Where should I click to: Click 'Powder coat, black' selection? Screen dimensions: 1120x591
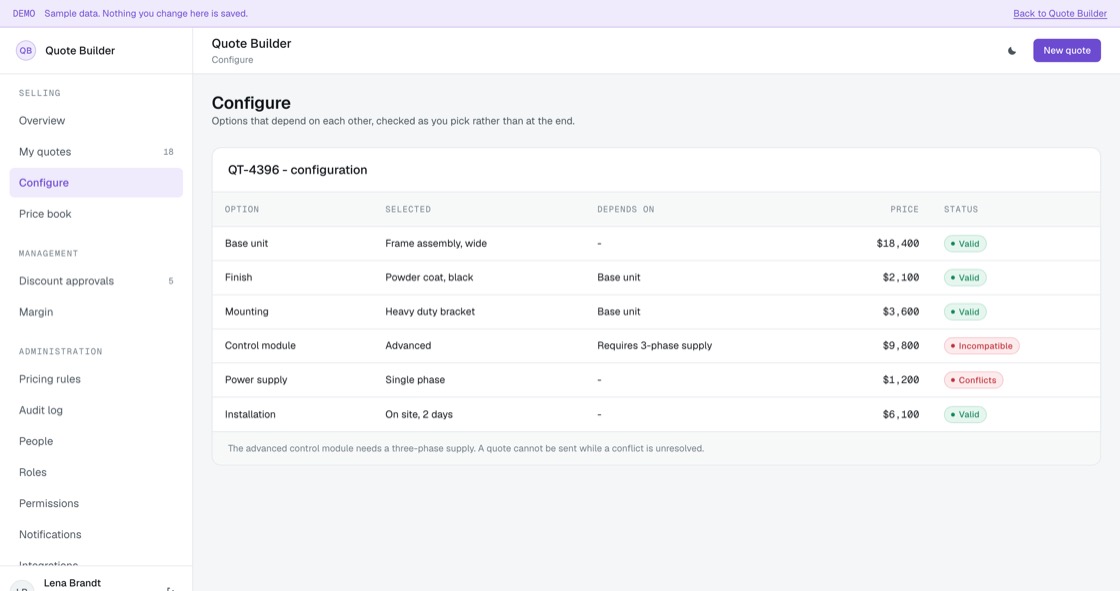pos(429,277)
